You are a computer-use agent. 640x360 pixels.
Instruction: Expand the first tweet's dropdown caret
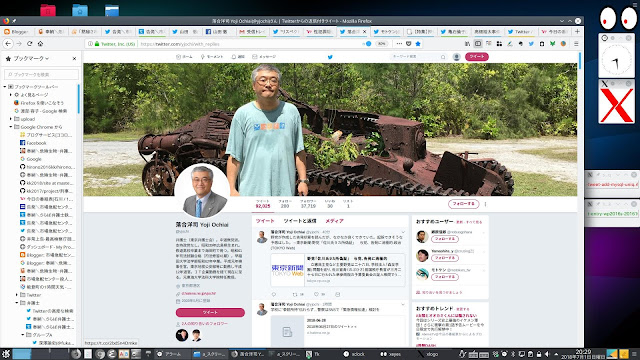(x=402, y=232)
